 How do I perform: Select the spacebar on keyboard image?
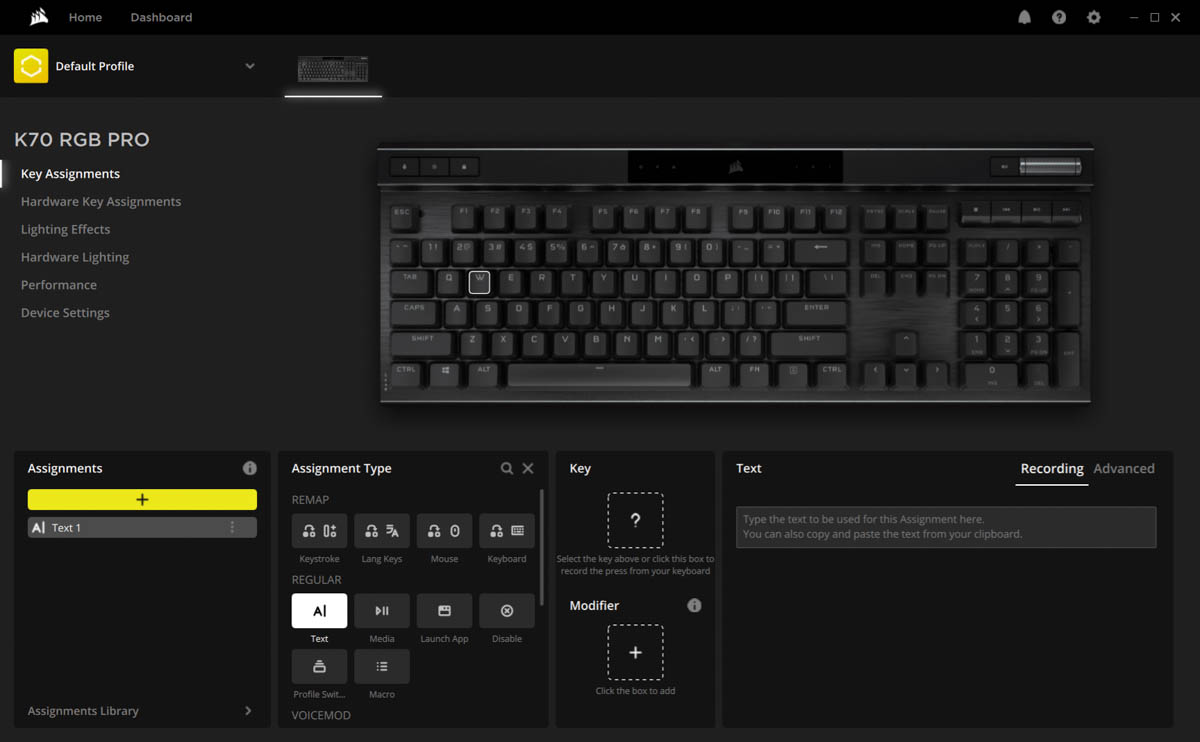(599, 374)
